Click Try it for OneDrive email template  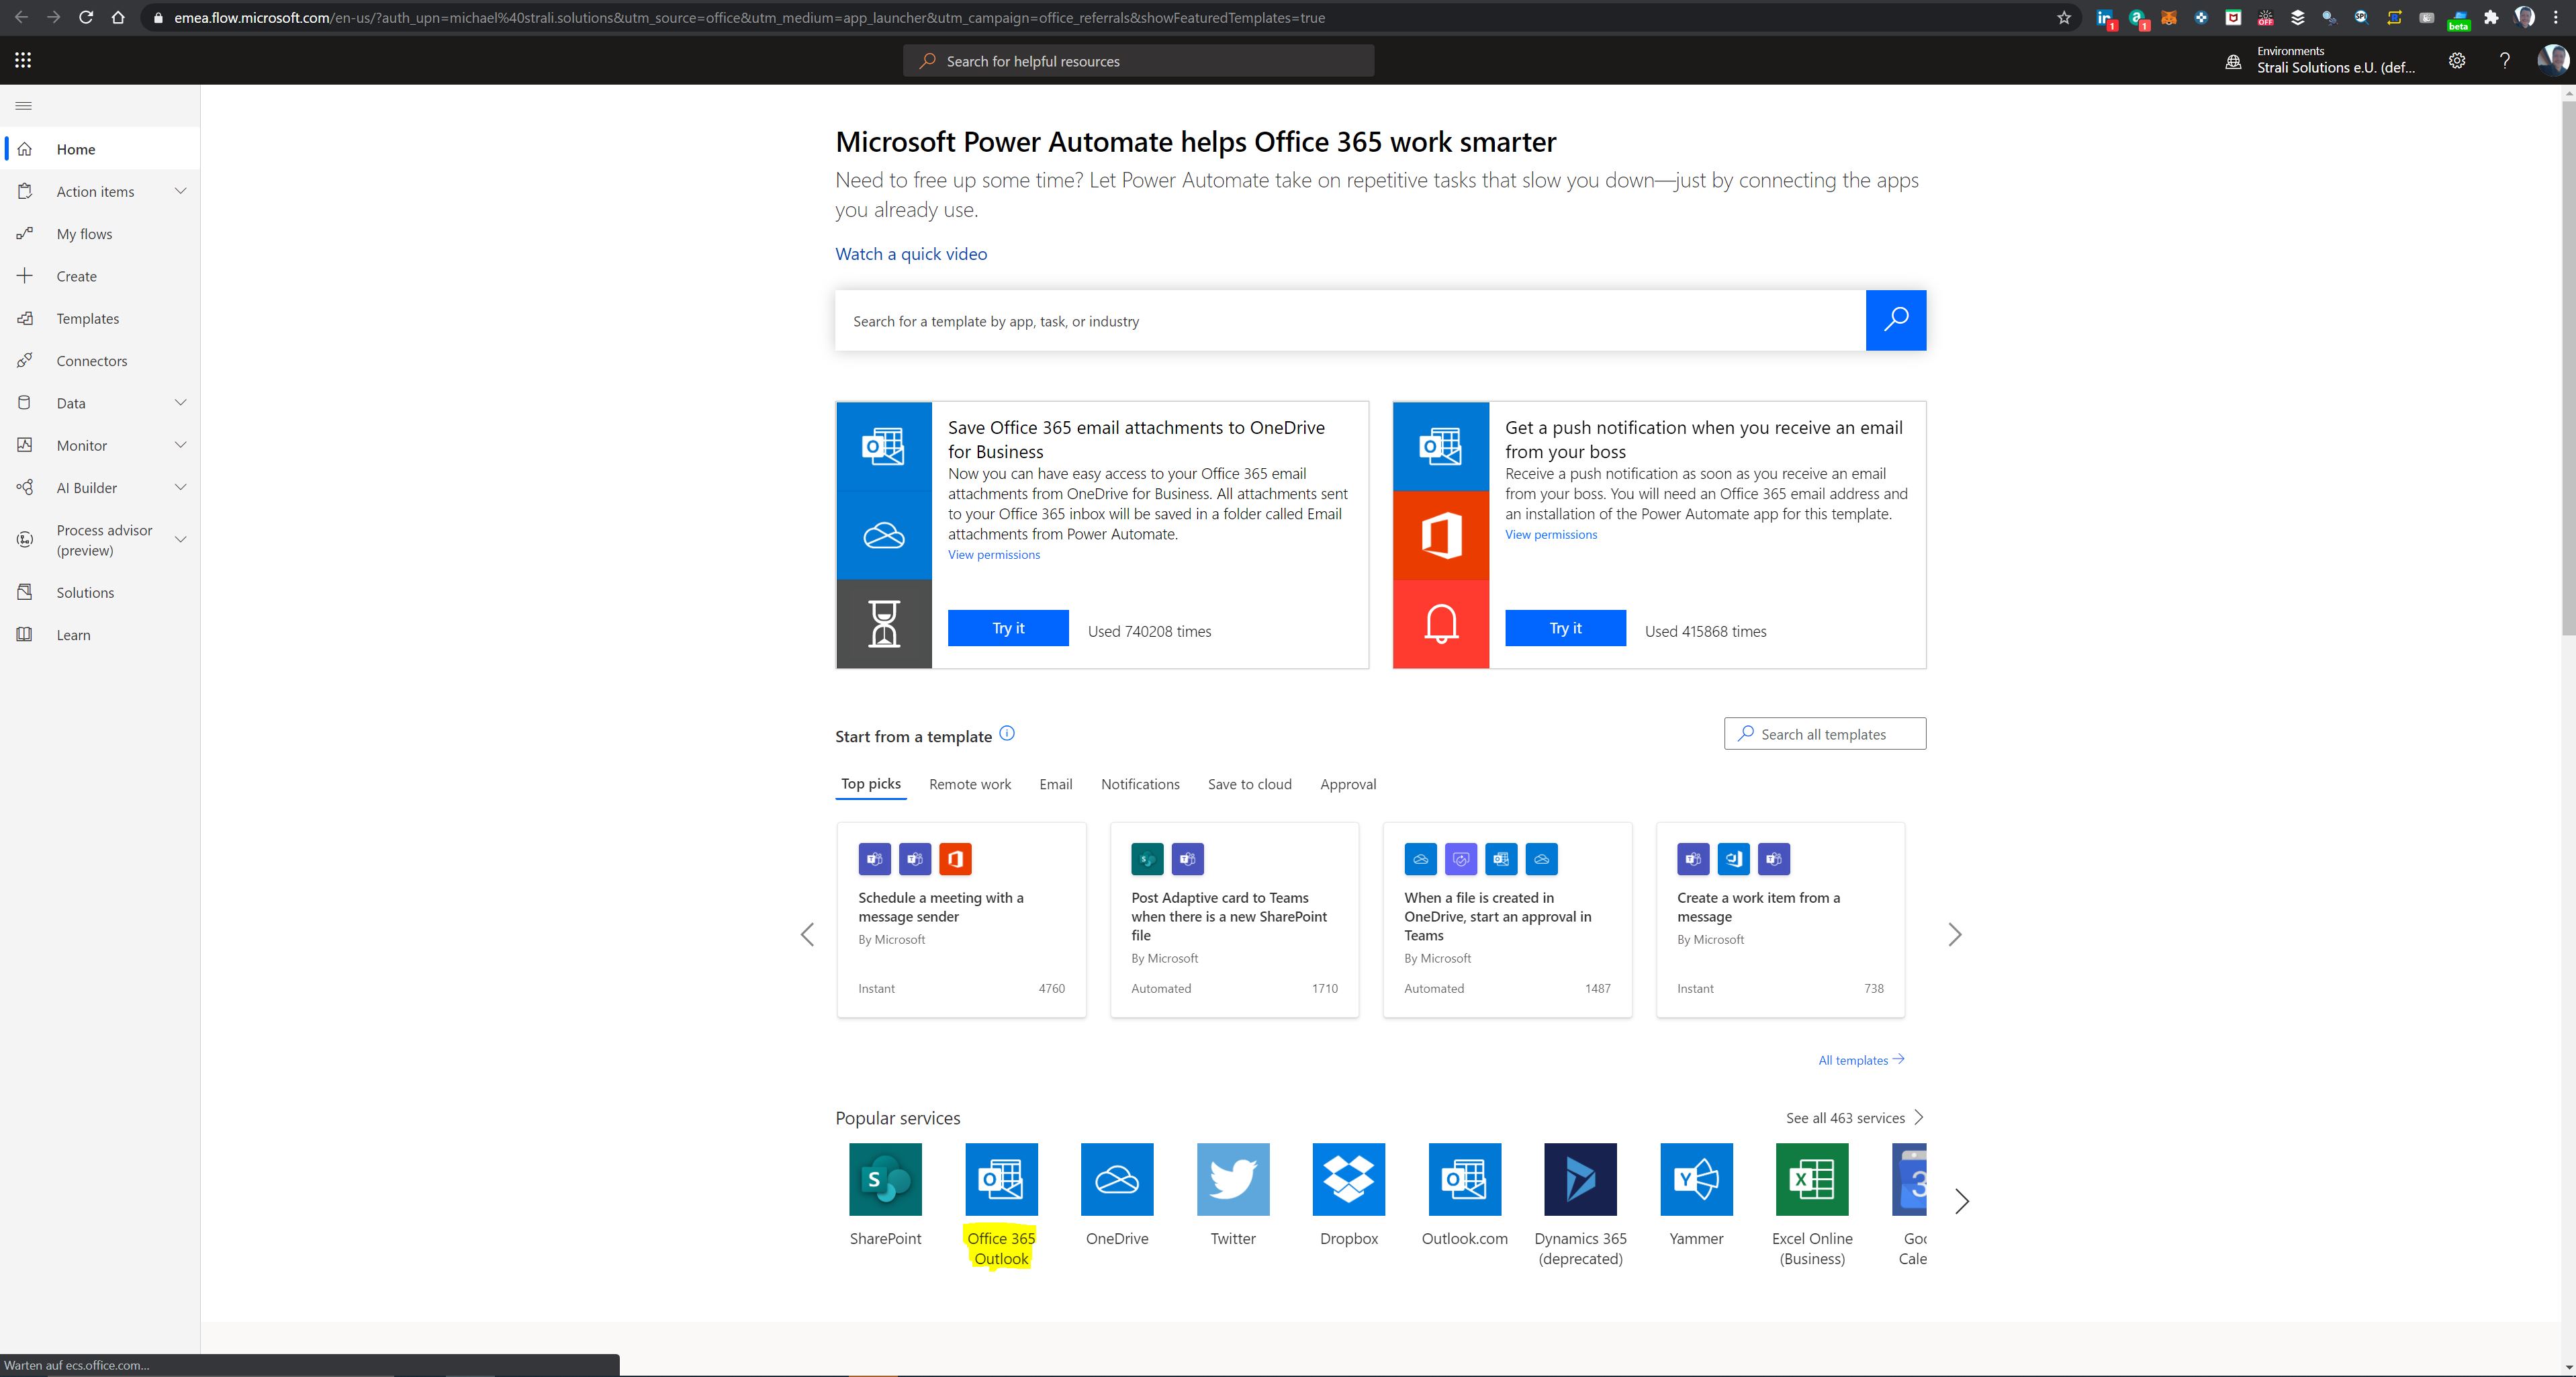click(x=1007, y=627)
